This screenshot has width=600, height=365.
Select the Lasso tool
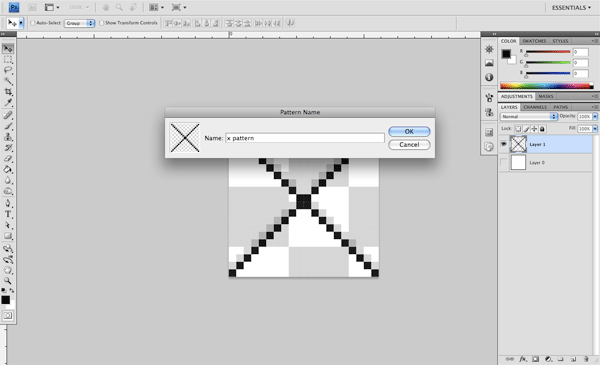tap(8, 70)
